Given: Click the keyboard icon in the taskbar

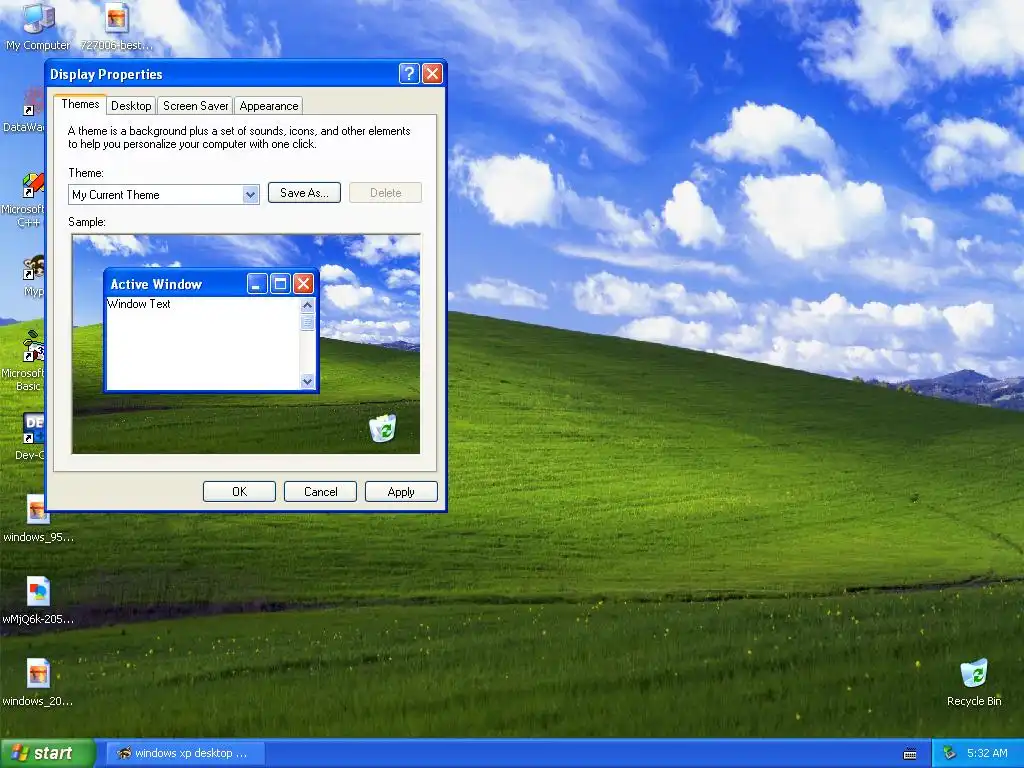Looking at the screenshot, I should pos(910,754).
